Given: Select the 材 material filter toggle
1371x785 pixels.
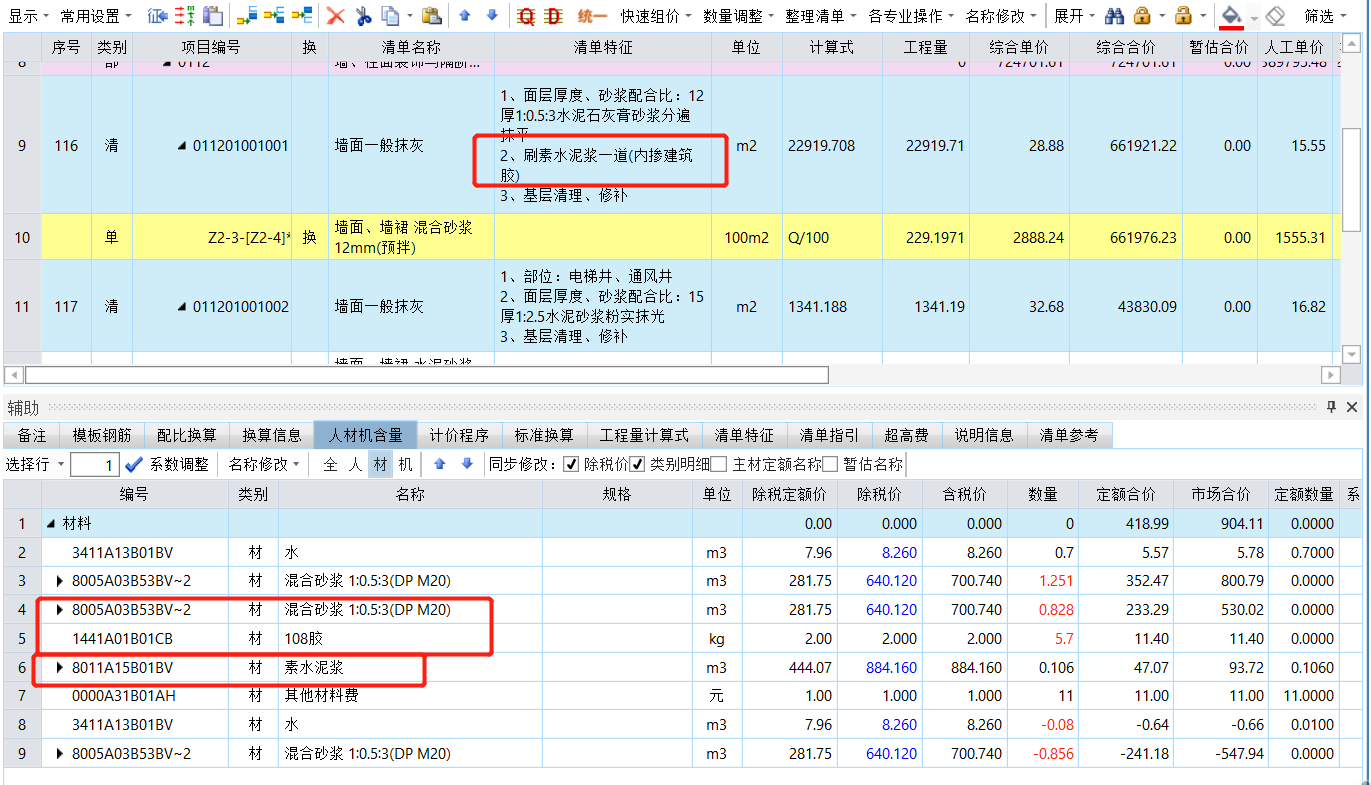Looking at the screenshot, I should pyautogui.click(x=380, y=465).
